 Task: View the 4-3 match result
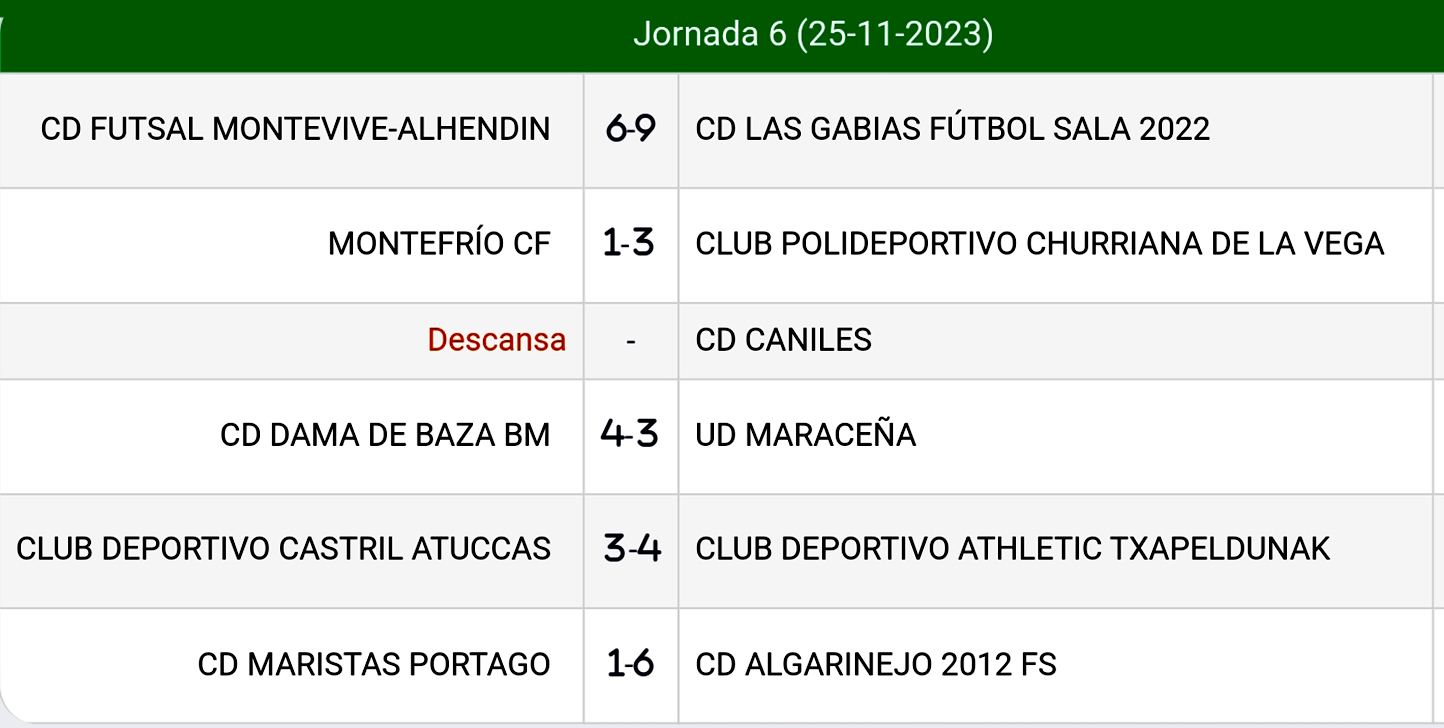630,435
